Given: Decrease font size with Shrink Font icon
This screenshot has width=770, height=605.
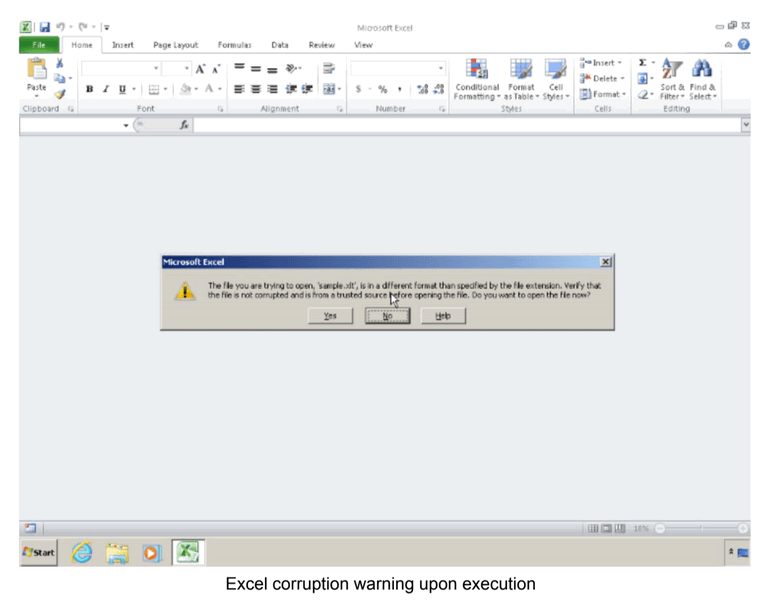Looking at the screenshot, I should (x=216, y=69).
